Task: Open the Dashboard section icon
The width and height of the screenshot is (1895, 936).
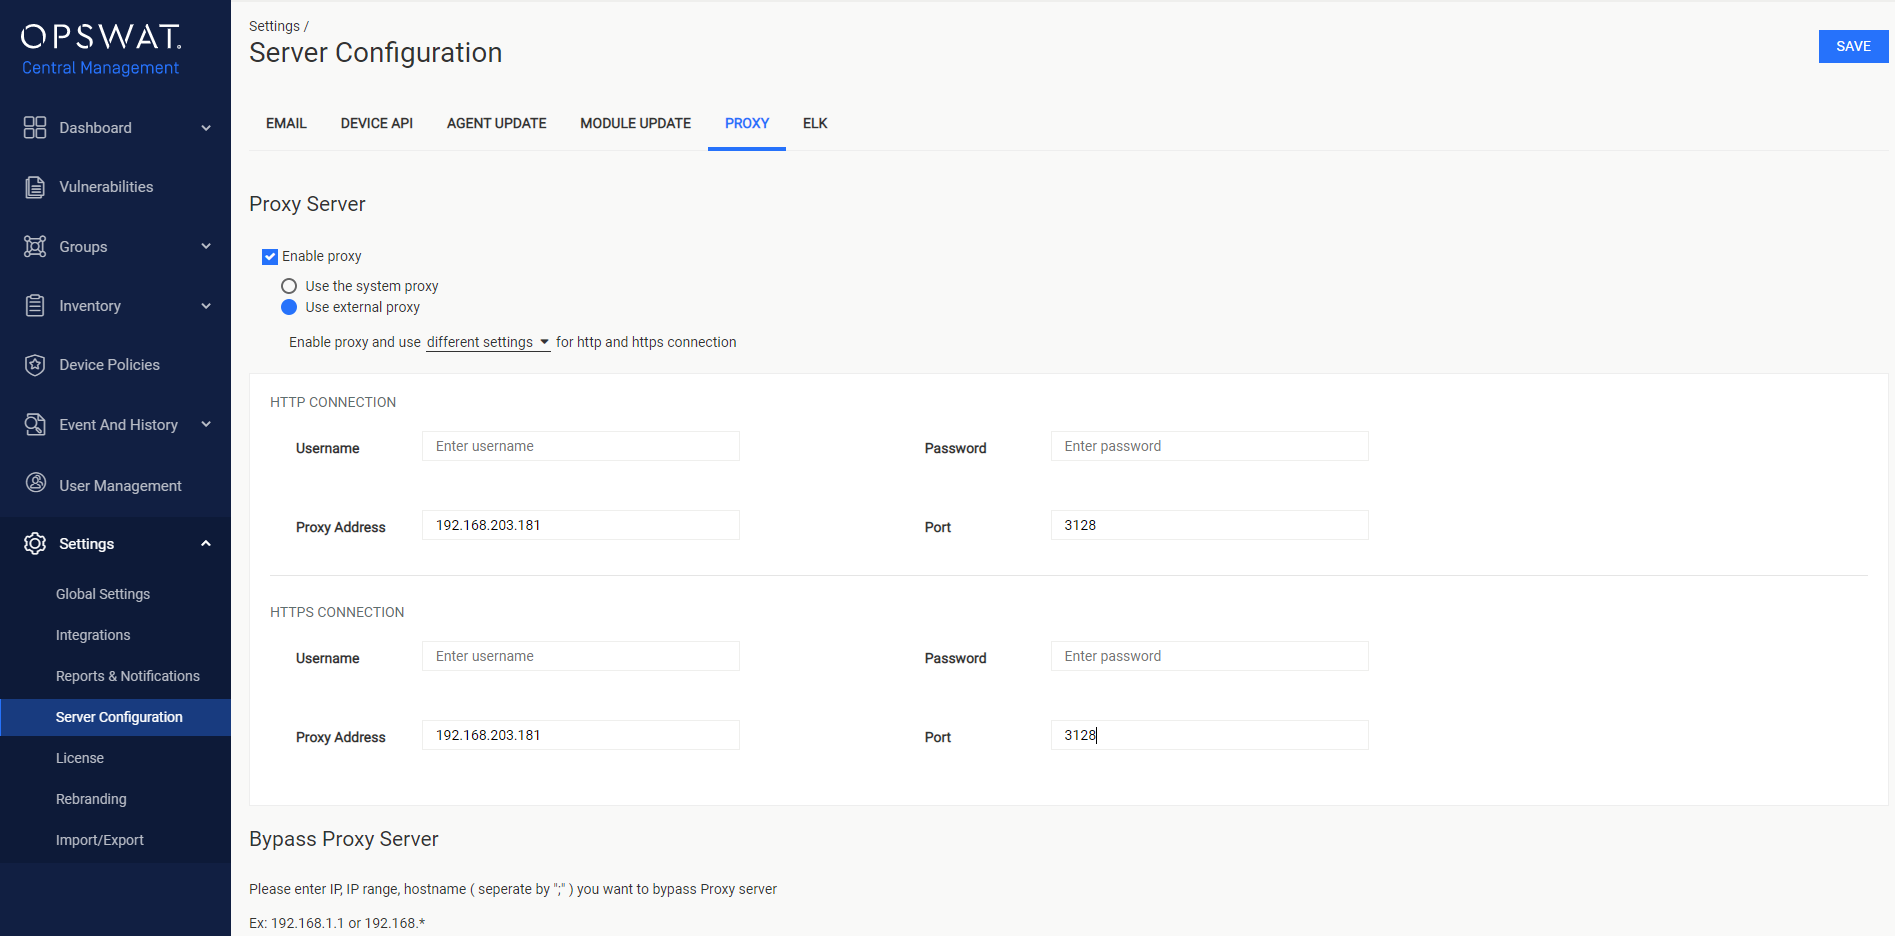Action: coord(34,127)
